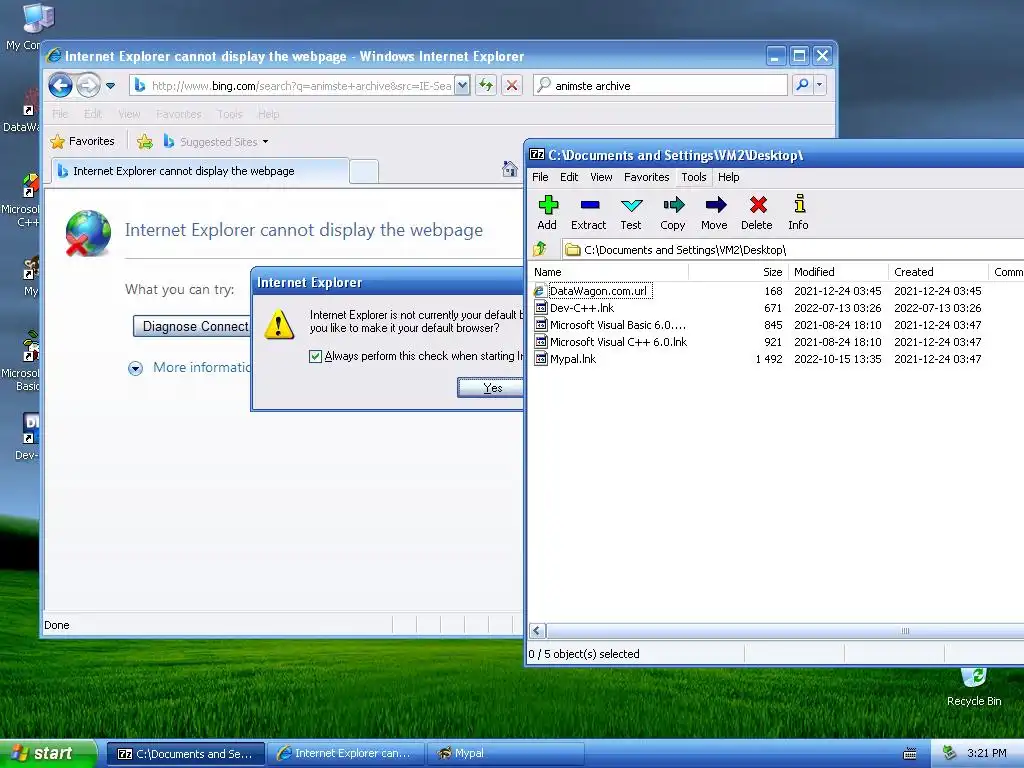Expand More information section

135,368
